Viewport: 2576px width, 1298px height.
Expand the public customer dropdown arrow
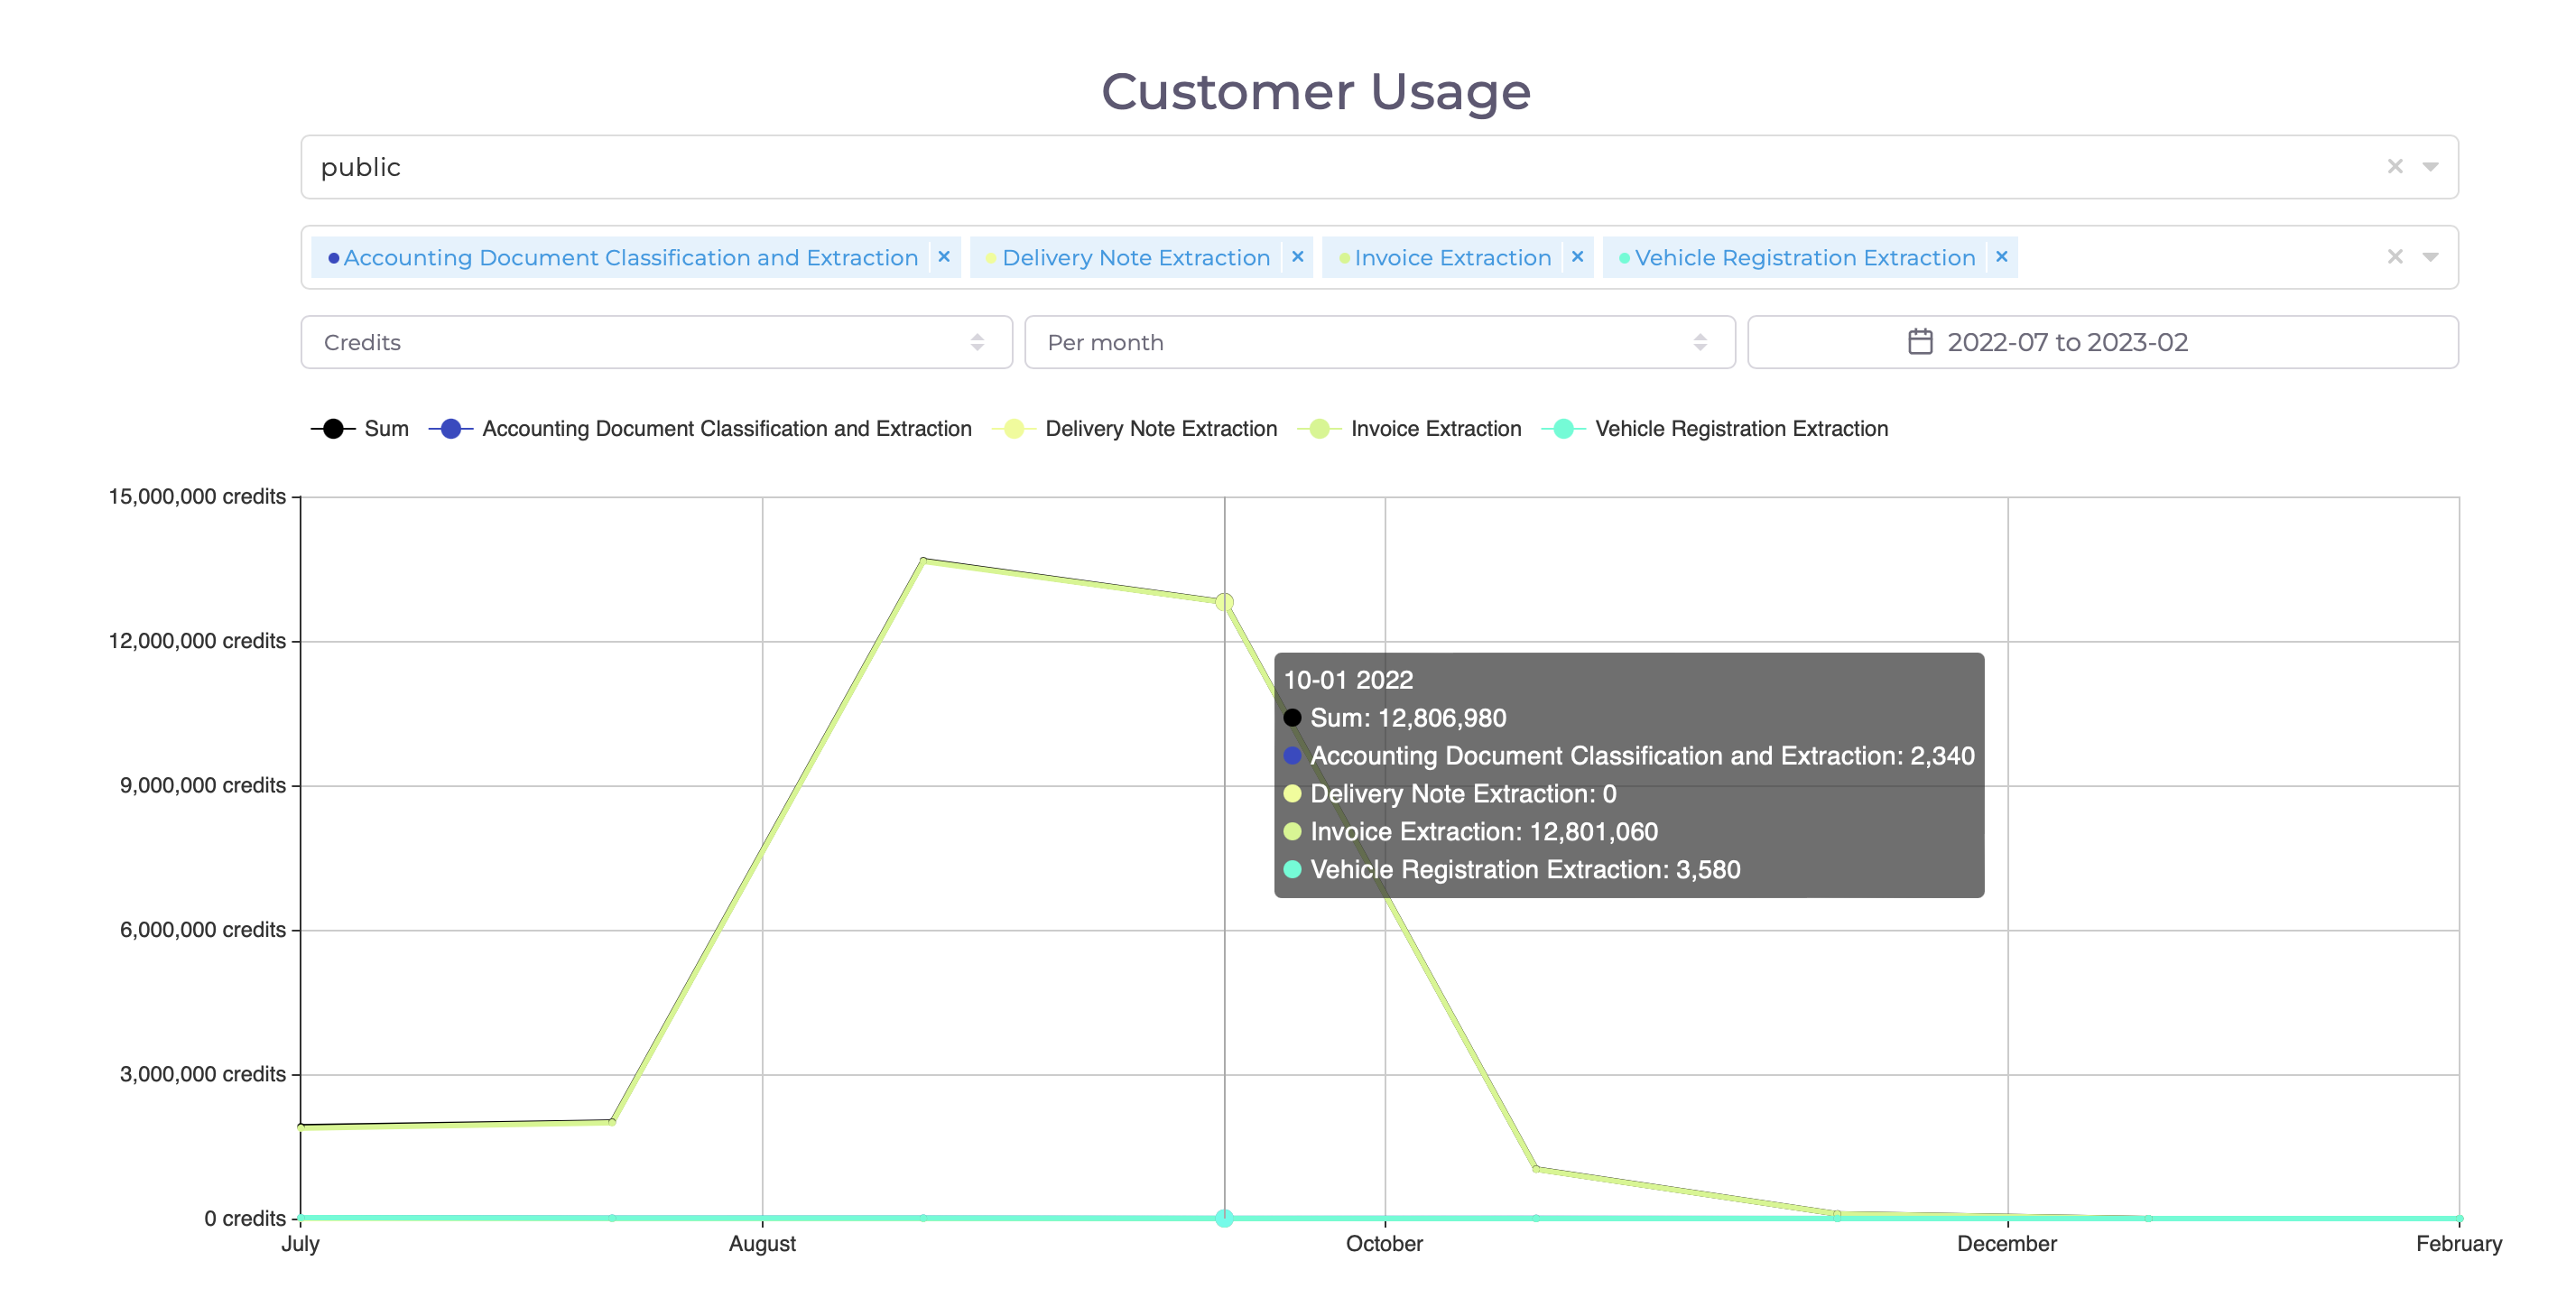(2430, 167)
